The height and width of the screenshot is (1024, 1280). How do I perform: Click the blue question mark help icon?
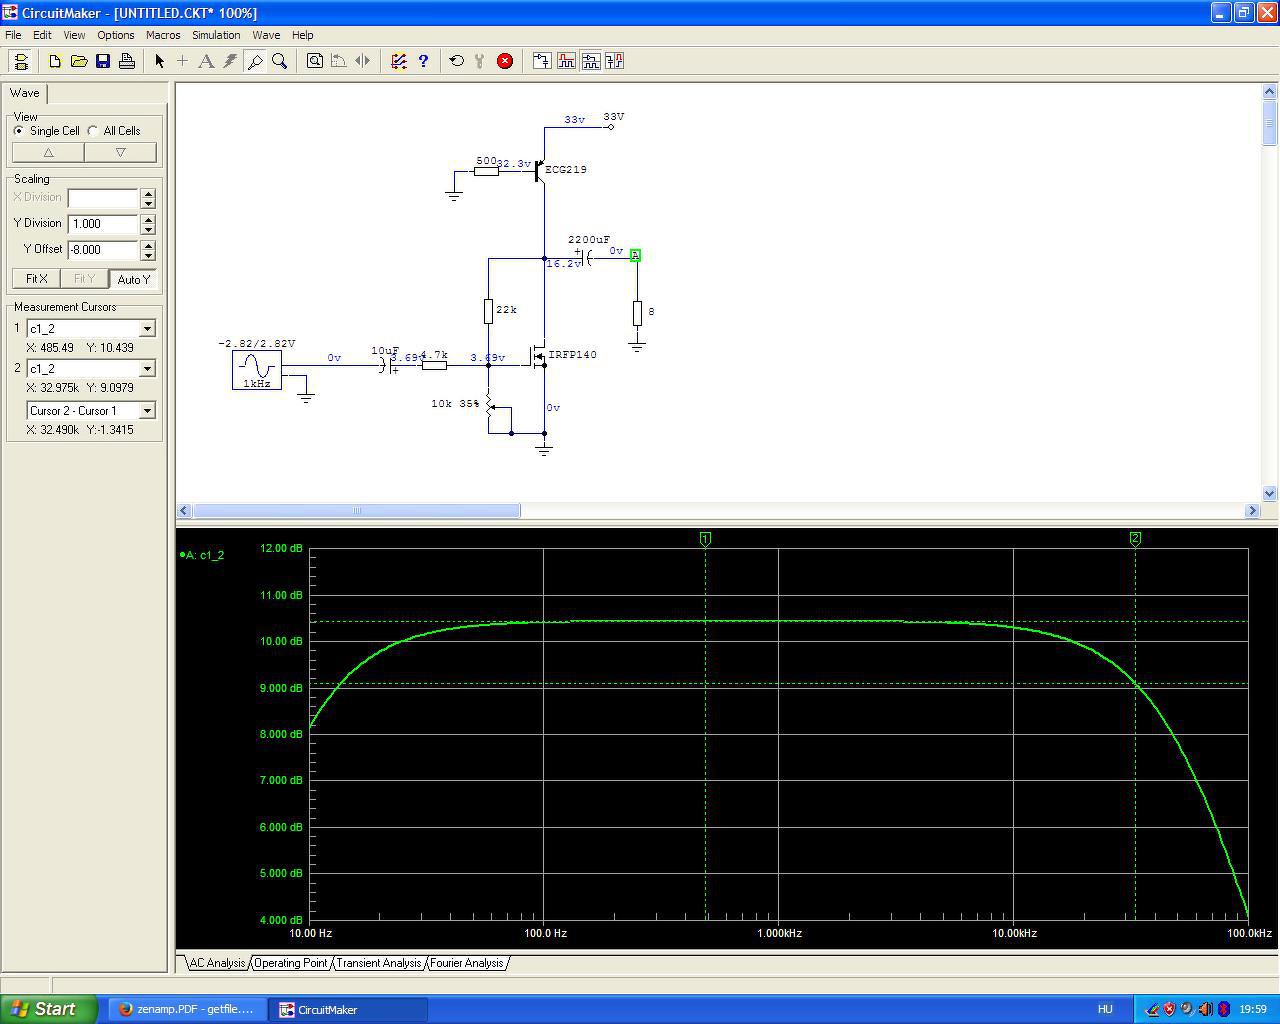(423, 61)
